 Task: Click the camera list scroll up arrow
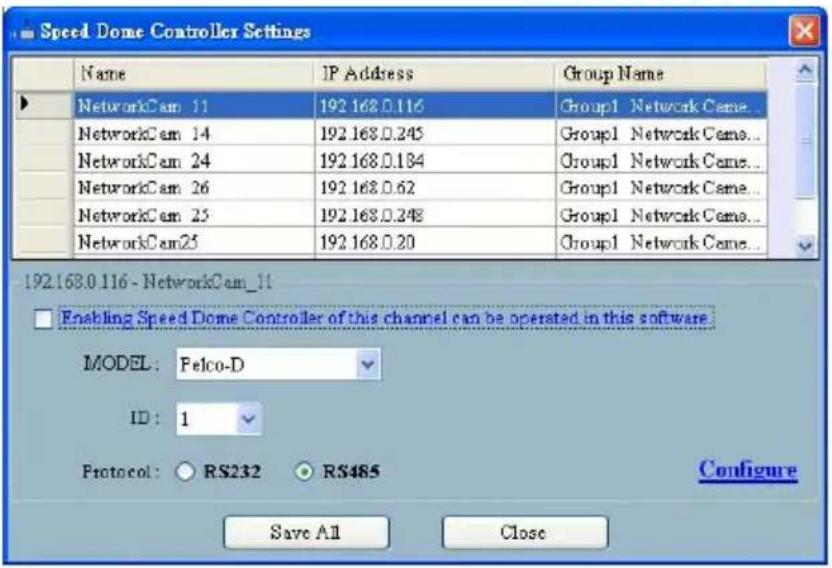805,71
